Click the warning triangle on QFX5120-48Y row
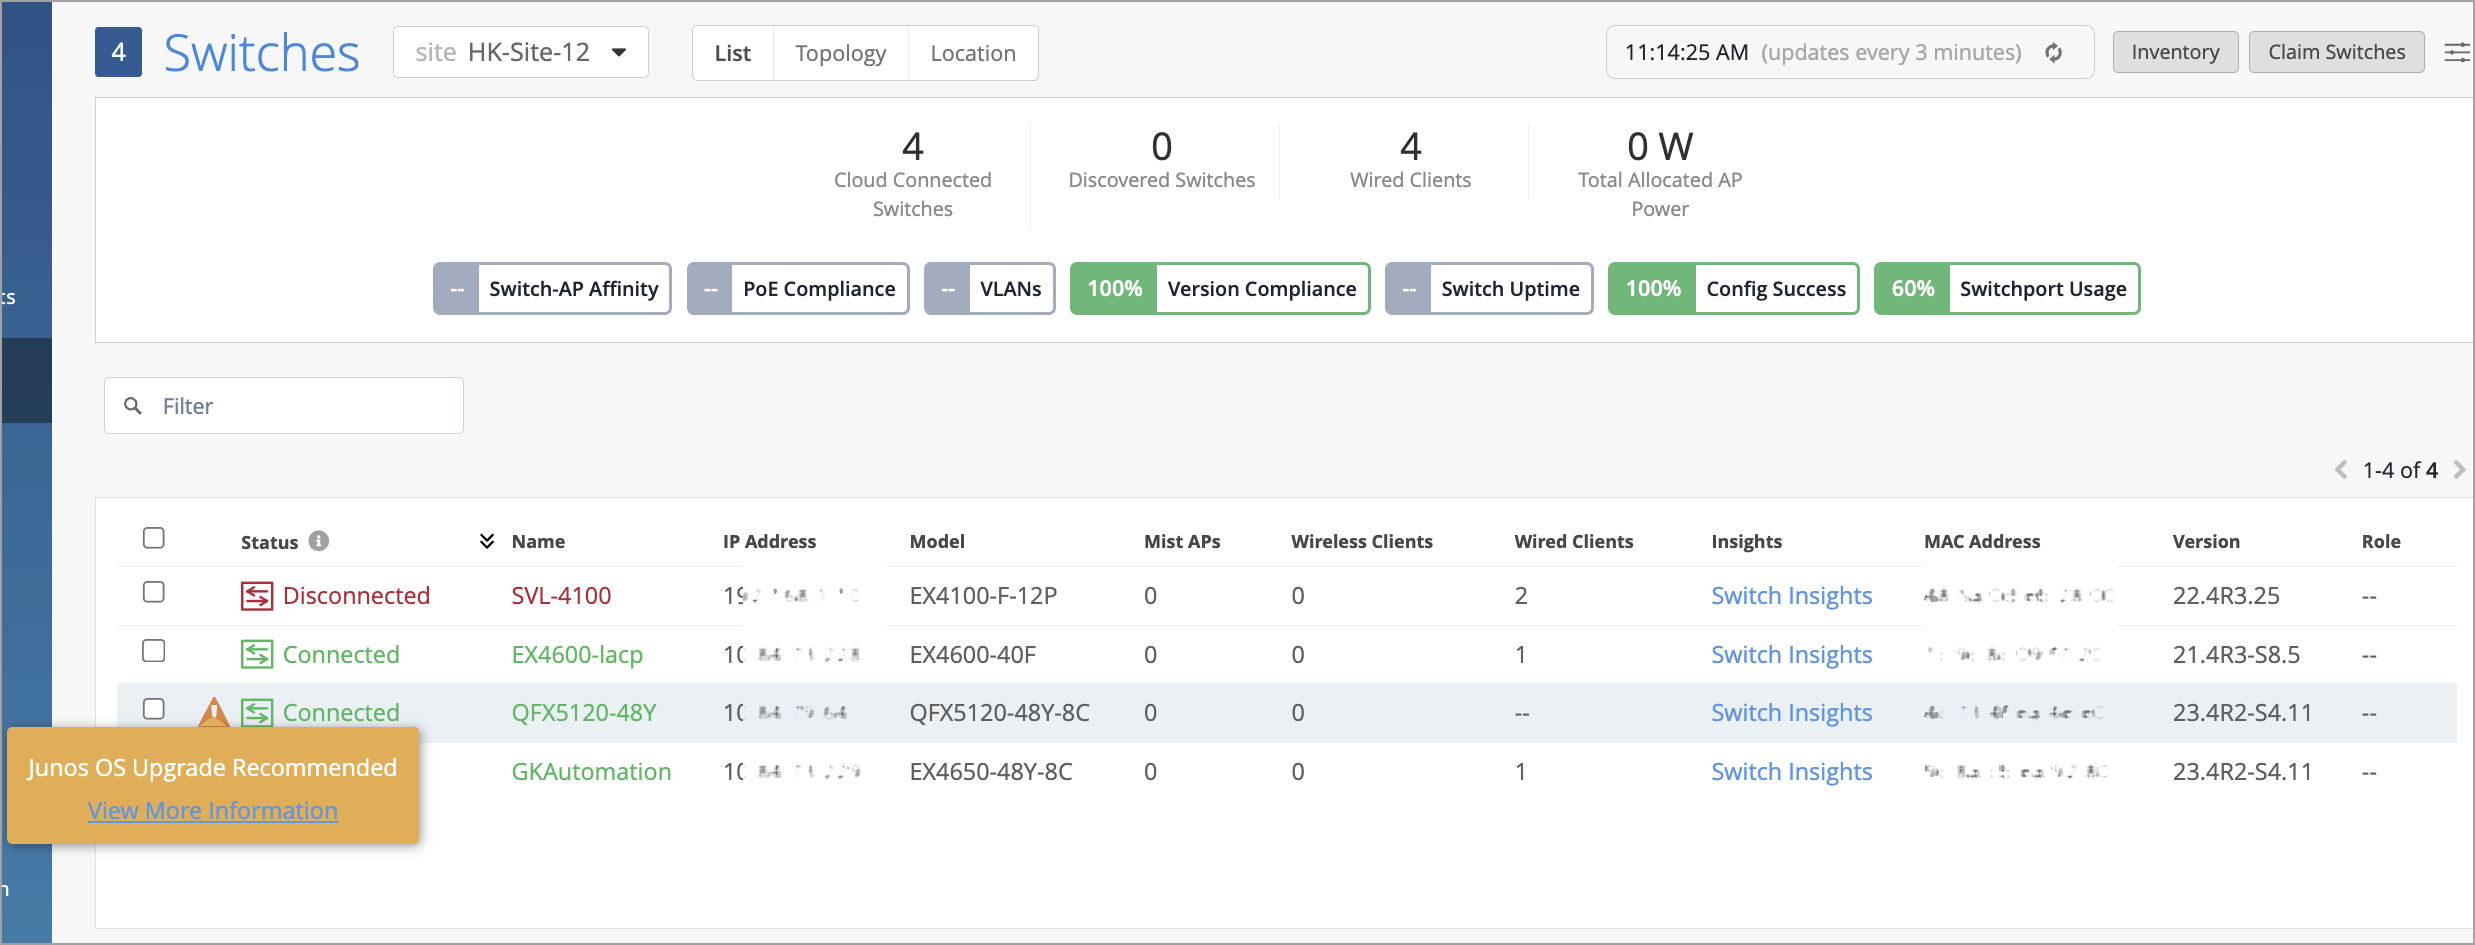Viewport: 2475px width, 945px height. pos(214,712)
